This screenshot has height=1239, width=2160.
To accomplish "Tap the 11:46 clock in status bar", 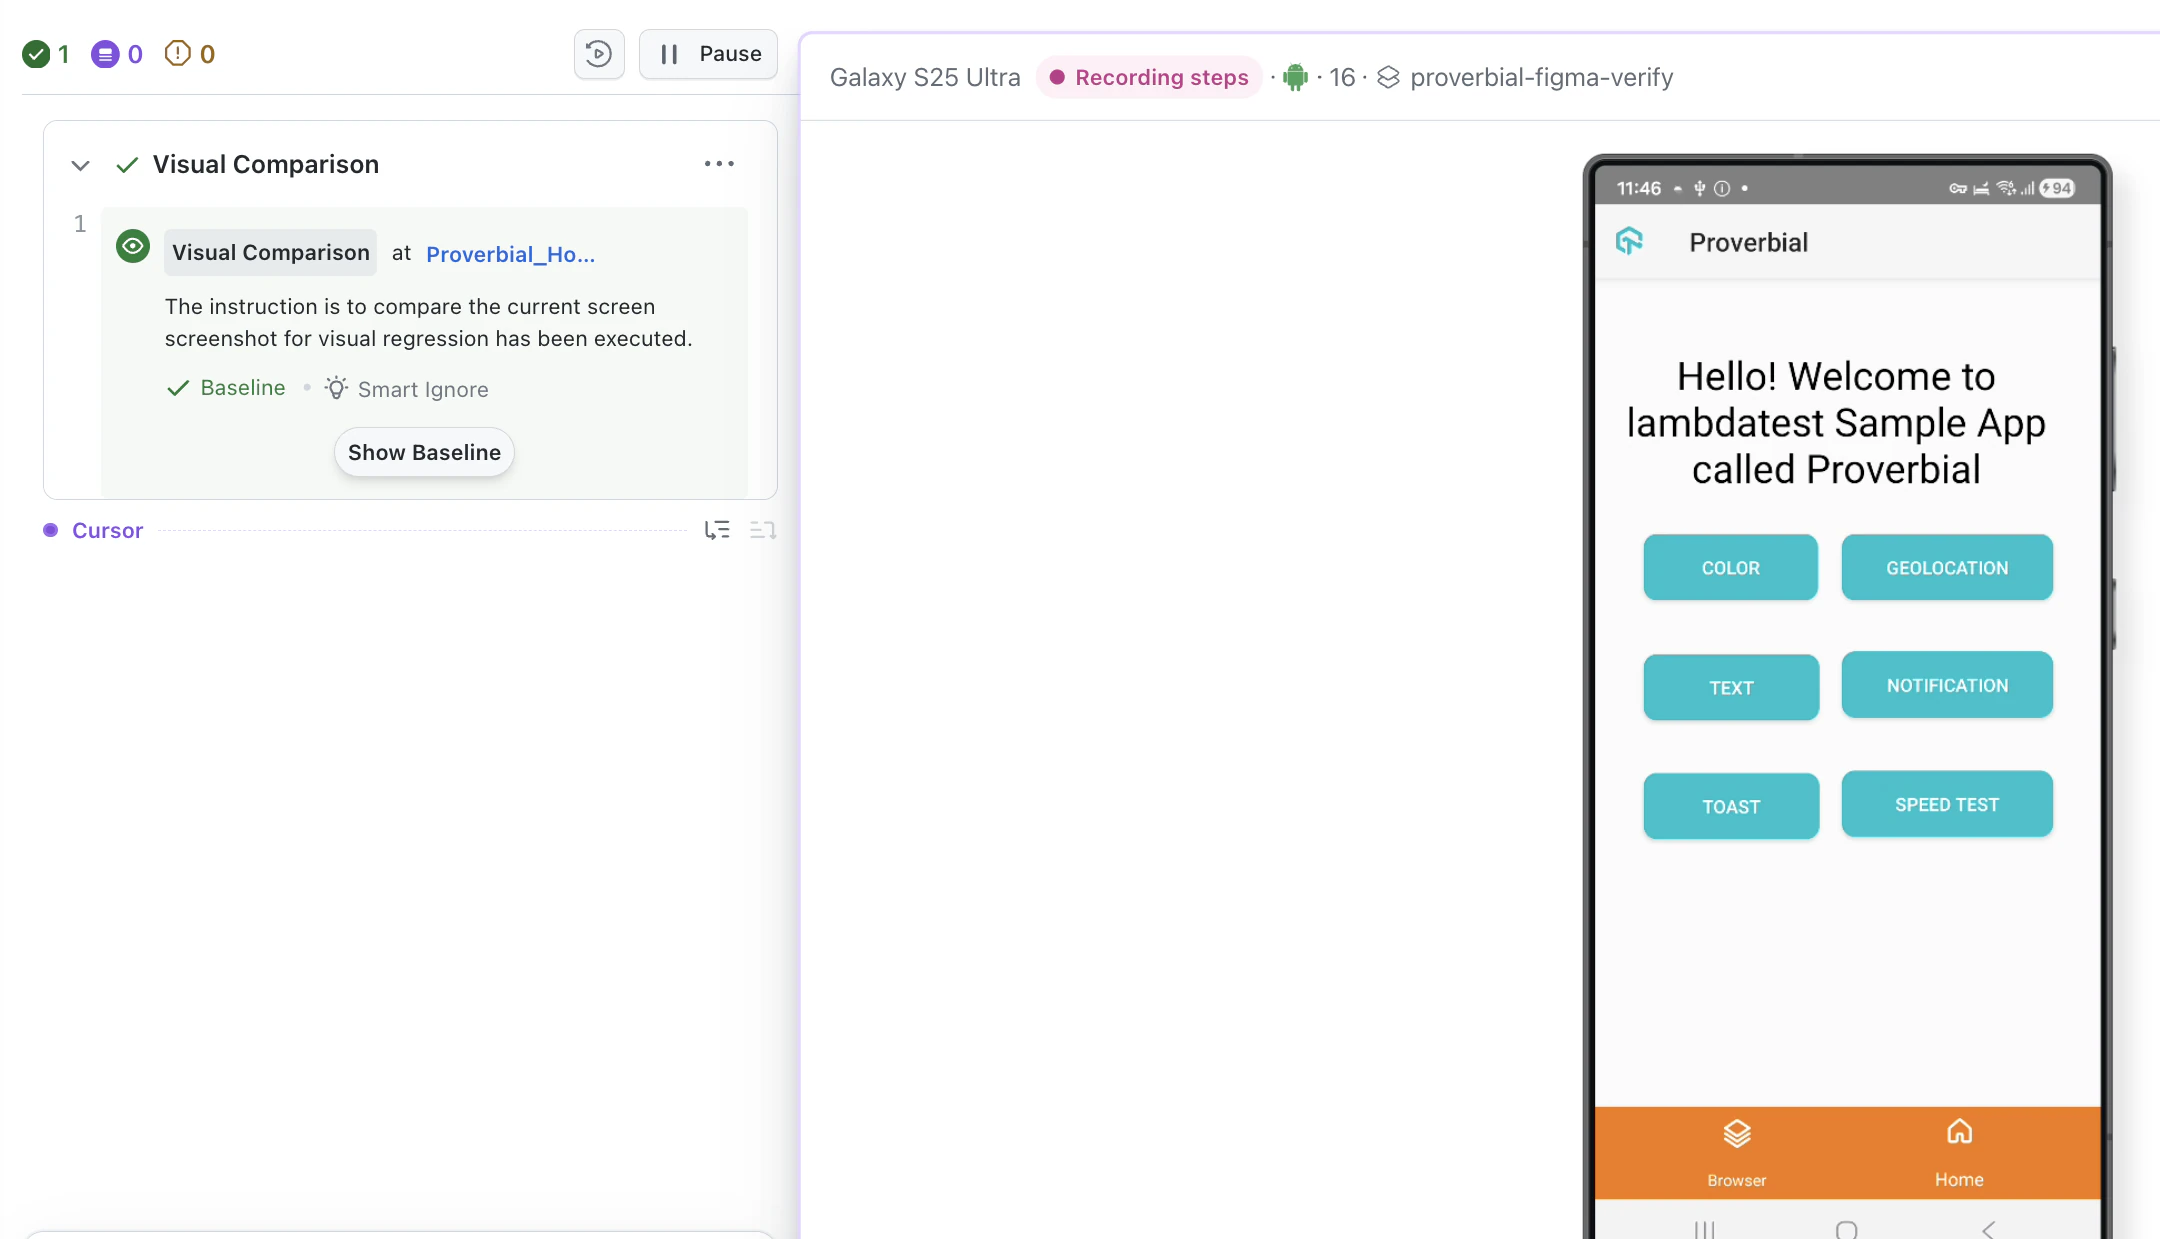I will coord(1639,188).
